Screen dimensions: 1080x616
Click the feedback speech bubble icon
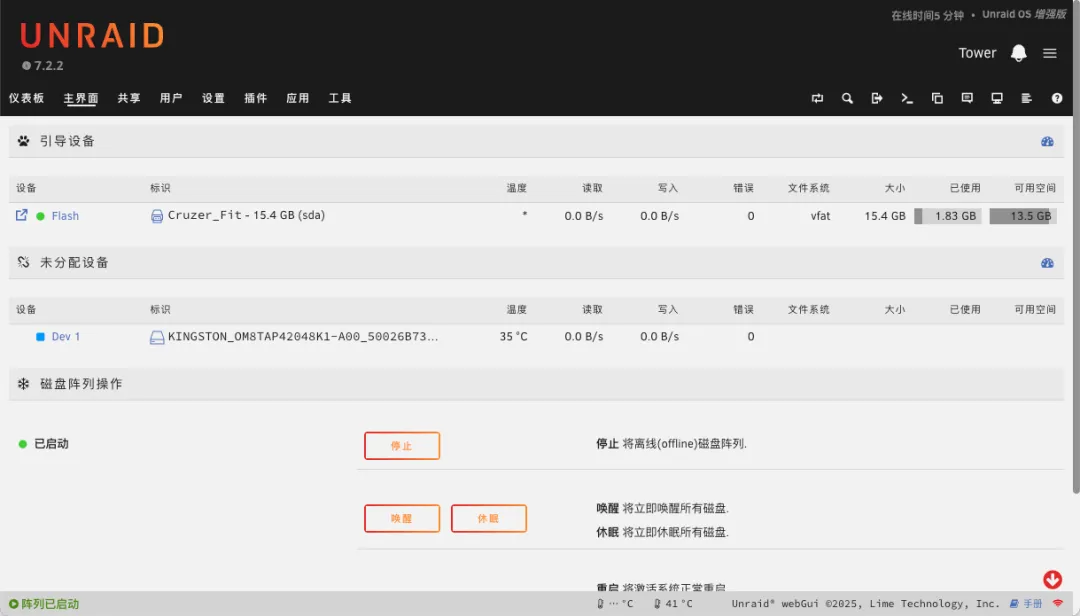click(x=967, y=98)
